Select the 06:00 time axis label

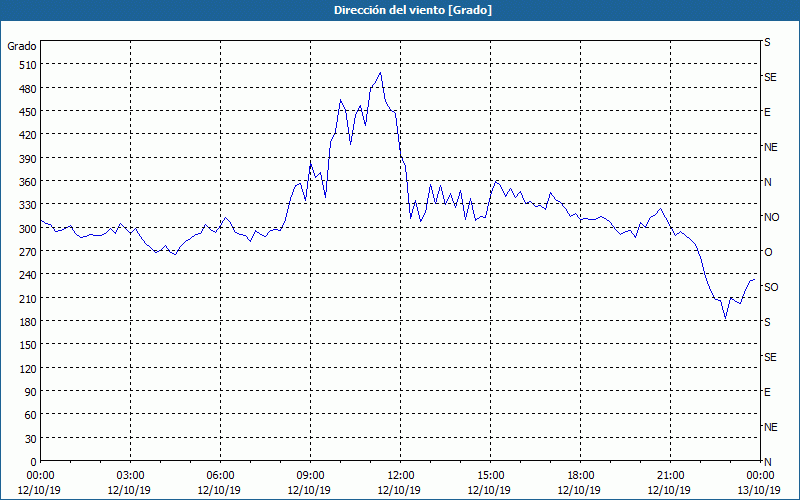220,476
